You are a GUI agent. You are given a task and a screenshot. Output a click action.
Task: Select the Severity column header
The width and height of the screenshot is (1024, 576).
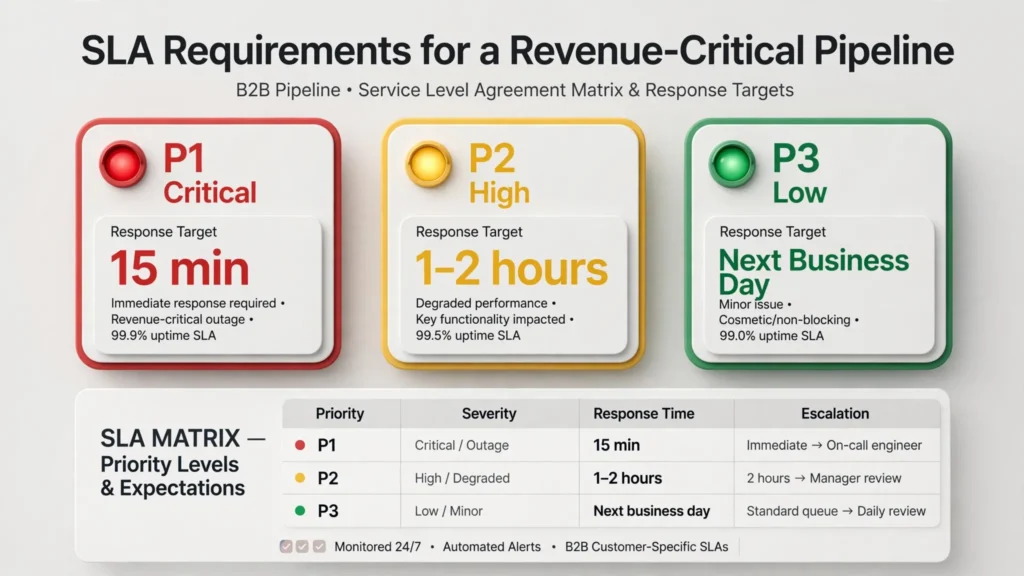click(489, 413)
